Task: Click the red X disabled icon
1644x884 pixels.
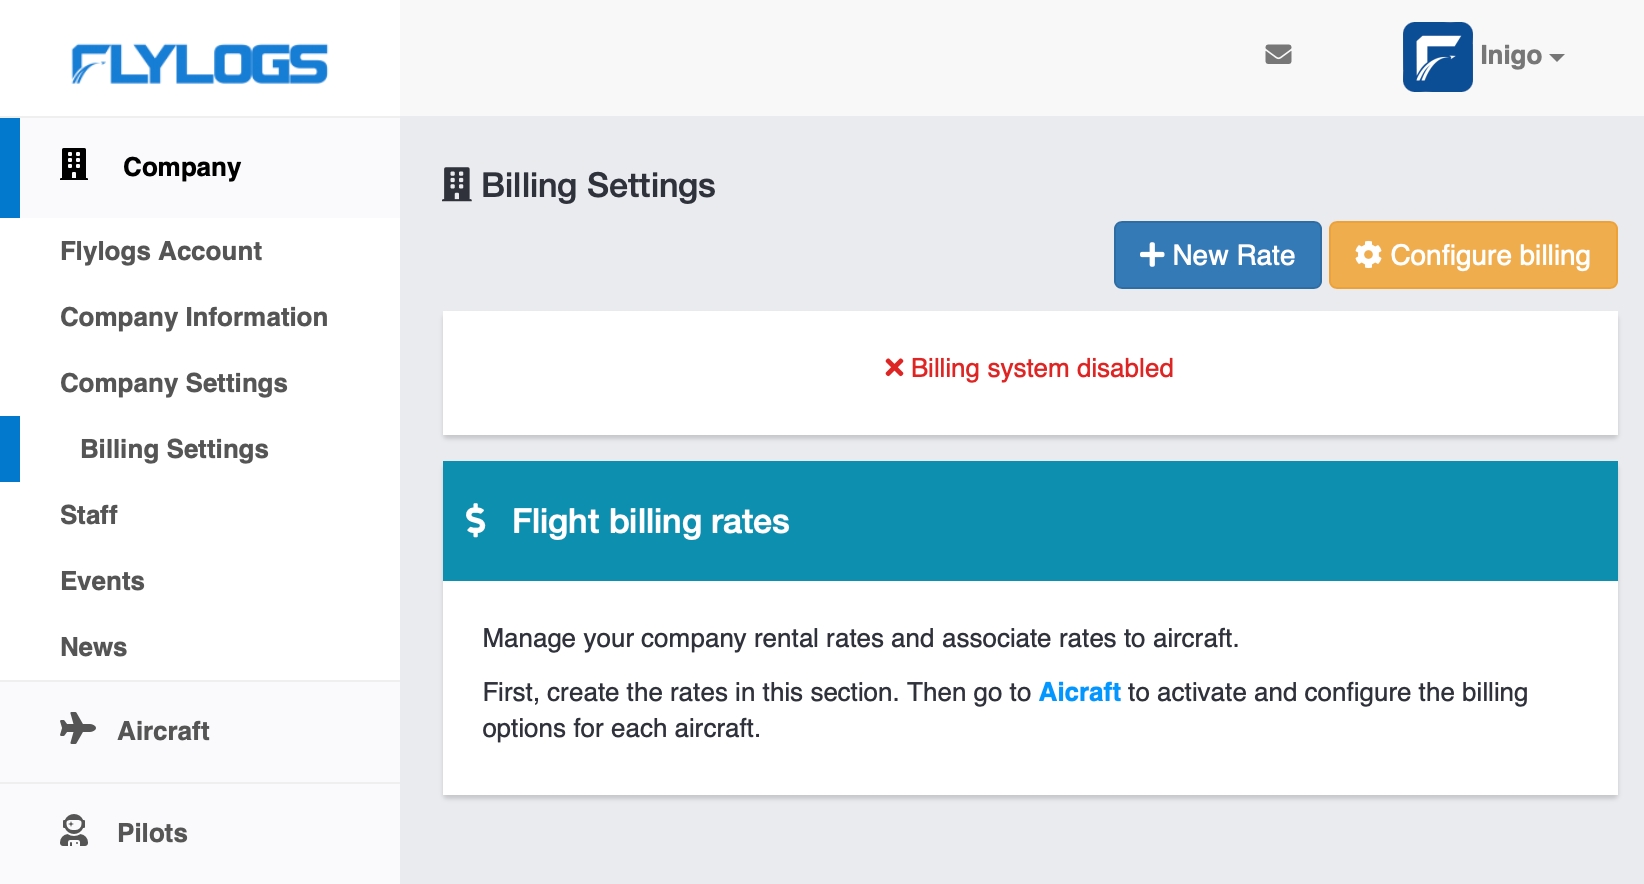Action: tap(894, 368)
